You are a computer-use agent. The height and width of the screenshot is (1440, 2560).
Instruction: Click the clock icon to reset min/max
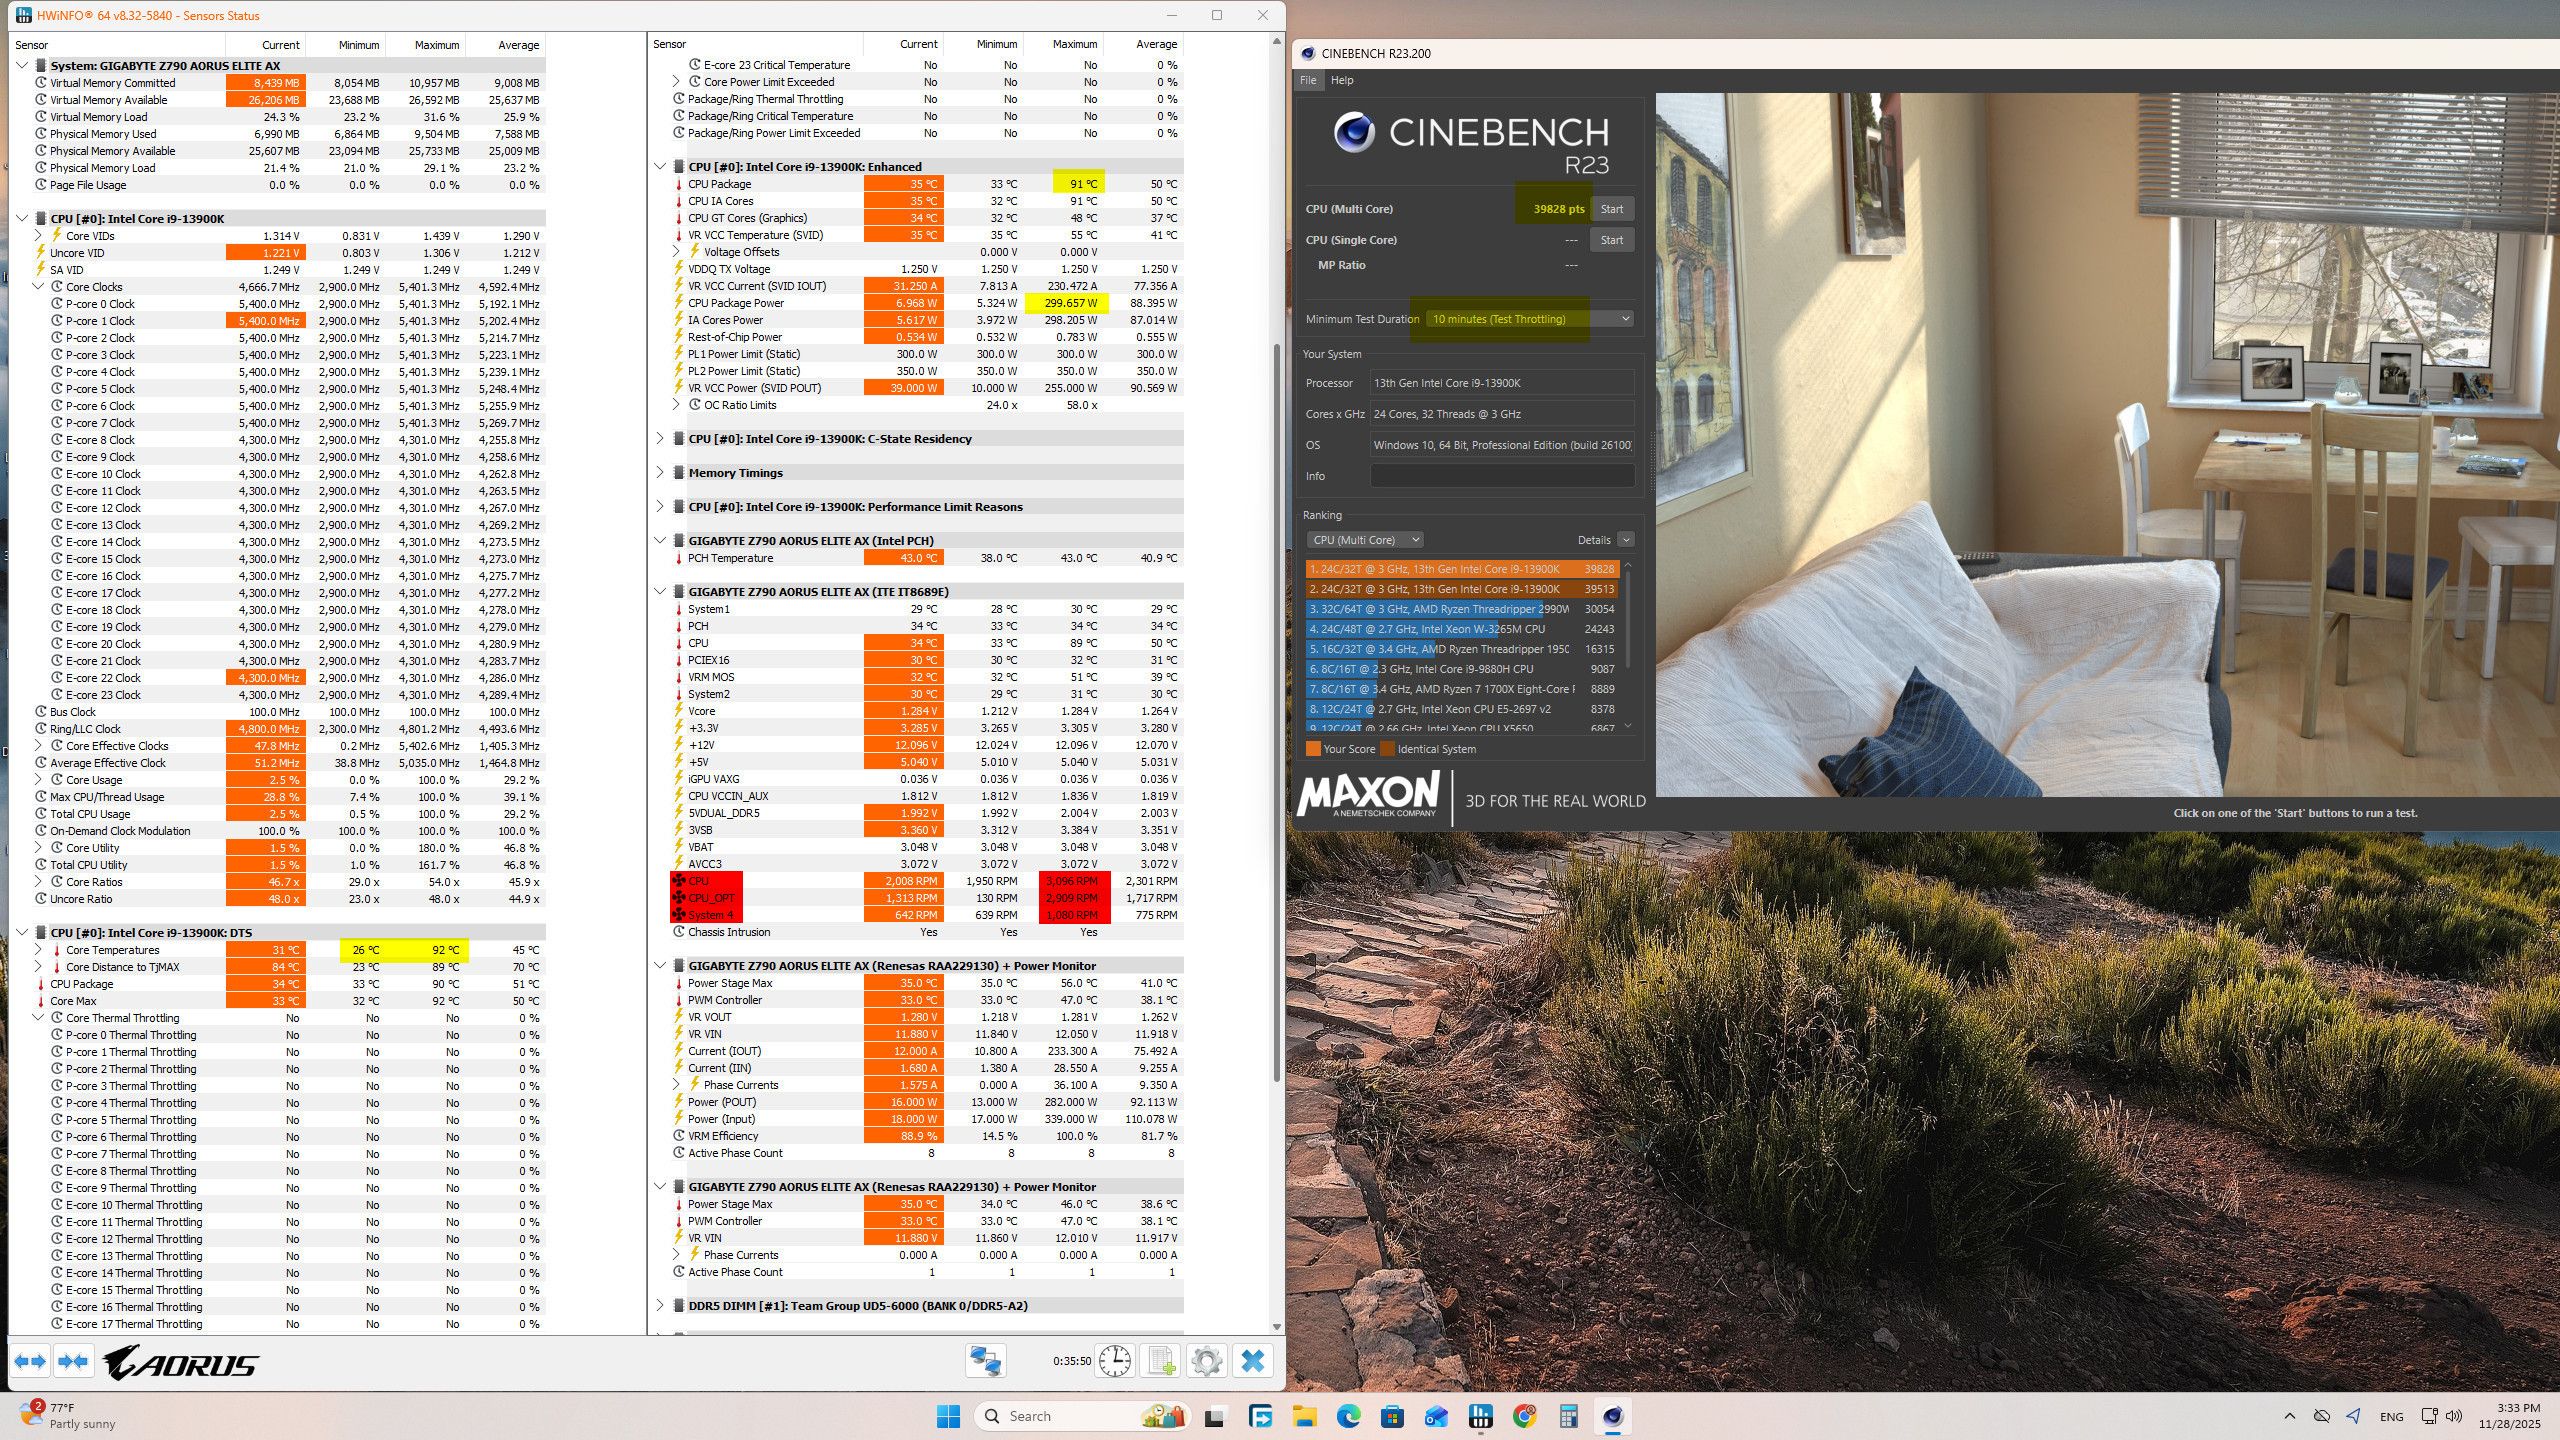[1114, 1361]
